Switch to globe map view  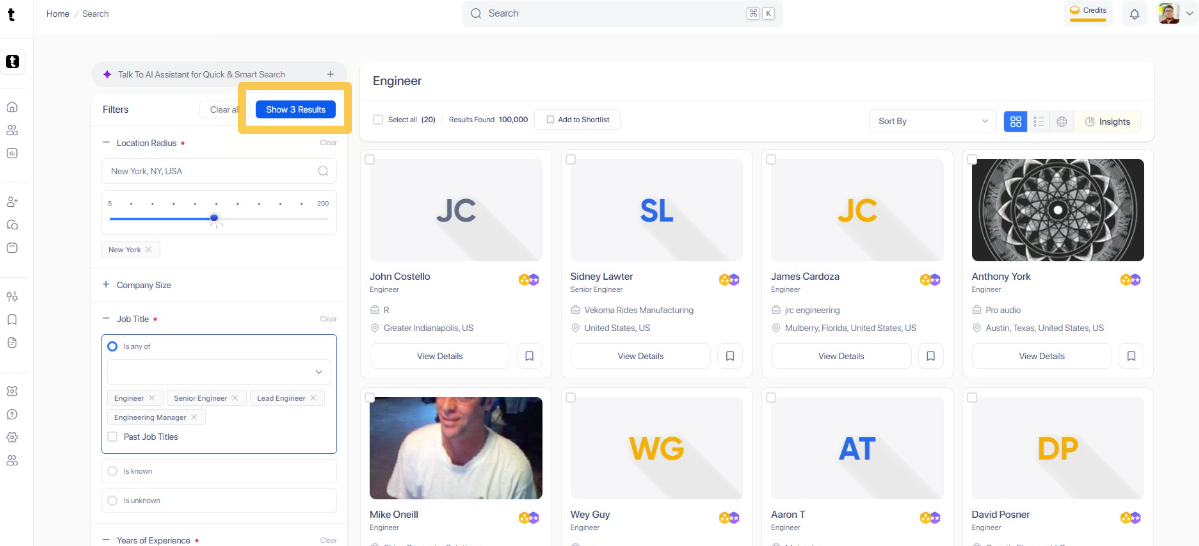pos(1061,121)
